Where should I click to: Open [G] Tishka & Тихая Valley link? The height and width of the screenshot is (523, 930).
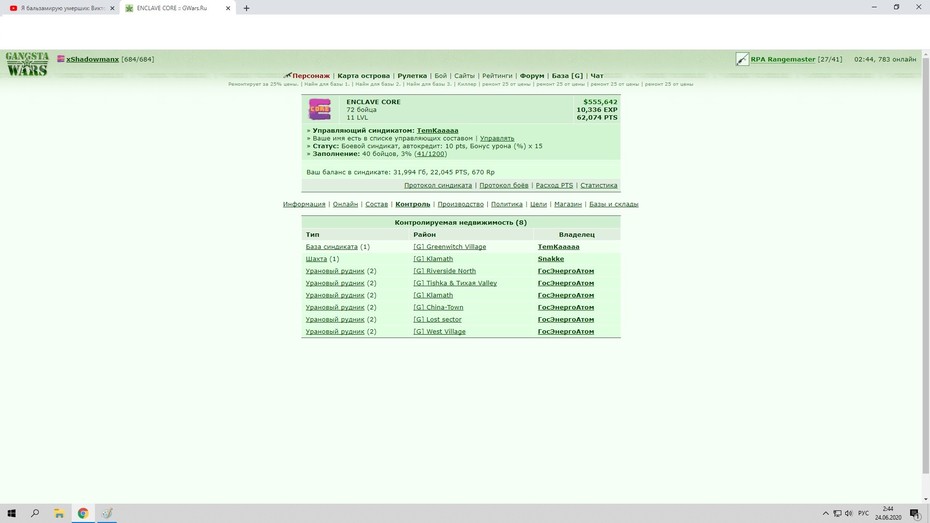click(x=455, y=283)
